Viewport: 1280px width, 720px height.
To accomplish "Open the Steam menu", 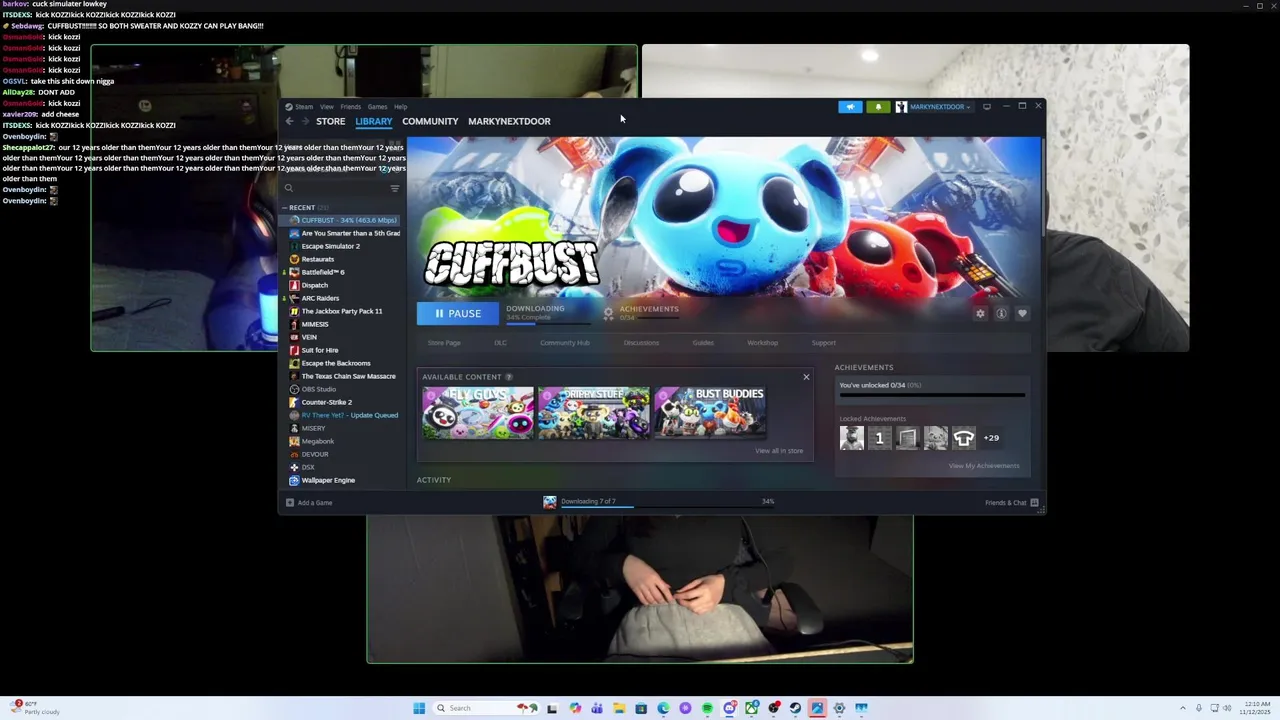I will [x=303, y=107].
